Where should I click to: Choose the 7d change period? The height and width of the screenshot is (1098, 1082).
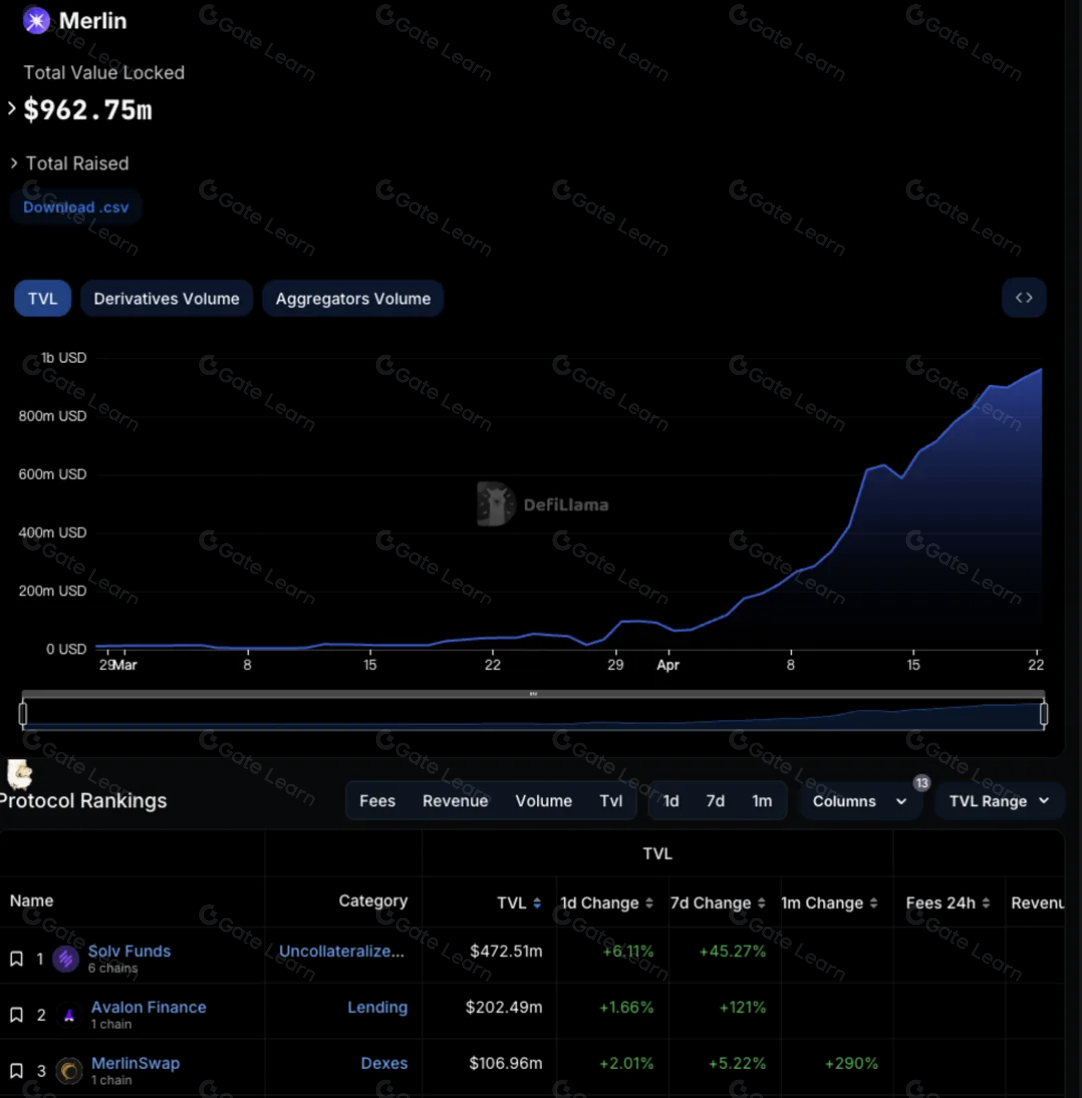(715, 801)
